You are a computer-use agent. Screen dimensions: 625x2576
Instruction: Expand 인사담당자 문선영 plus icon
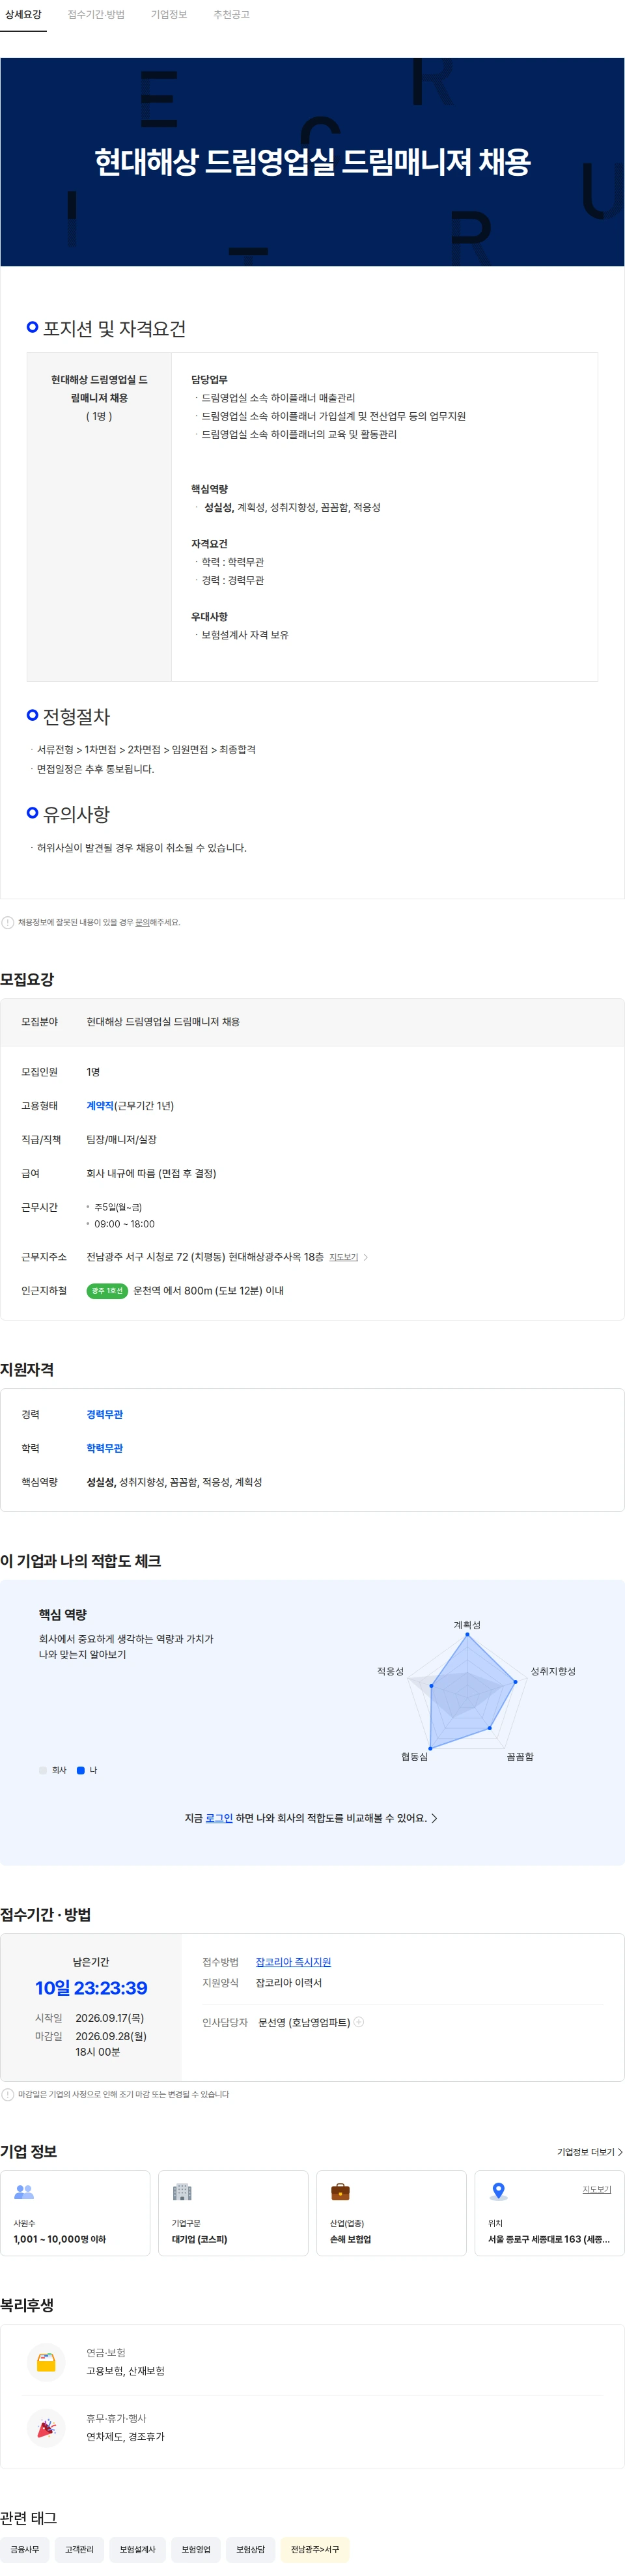click(359, 2022)
